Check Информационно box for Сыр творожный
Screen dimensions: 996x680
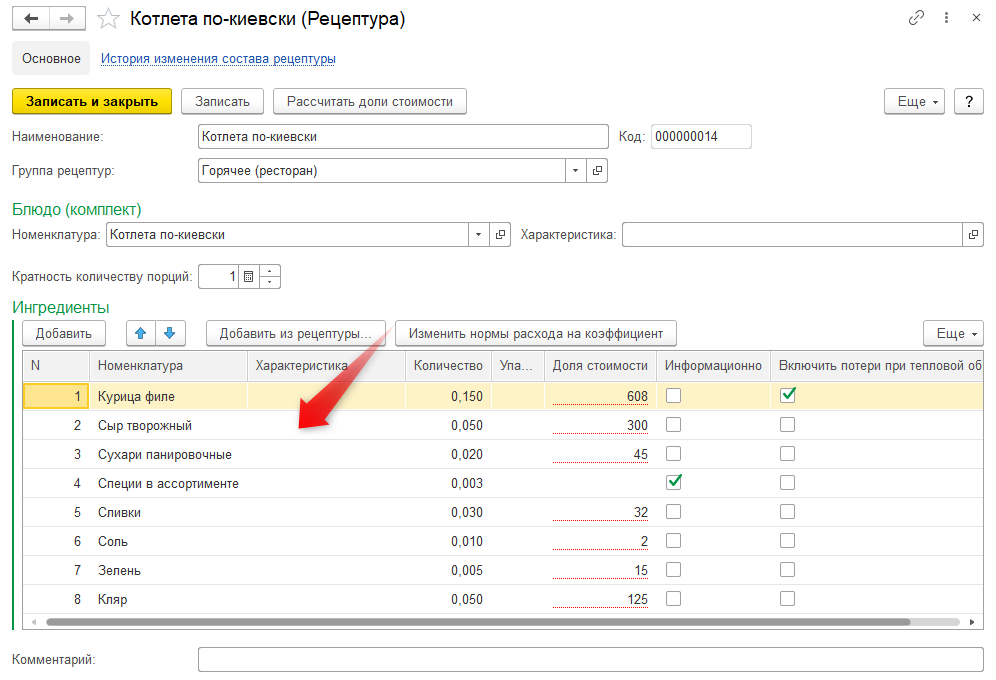point(674,425)
